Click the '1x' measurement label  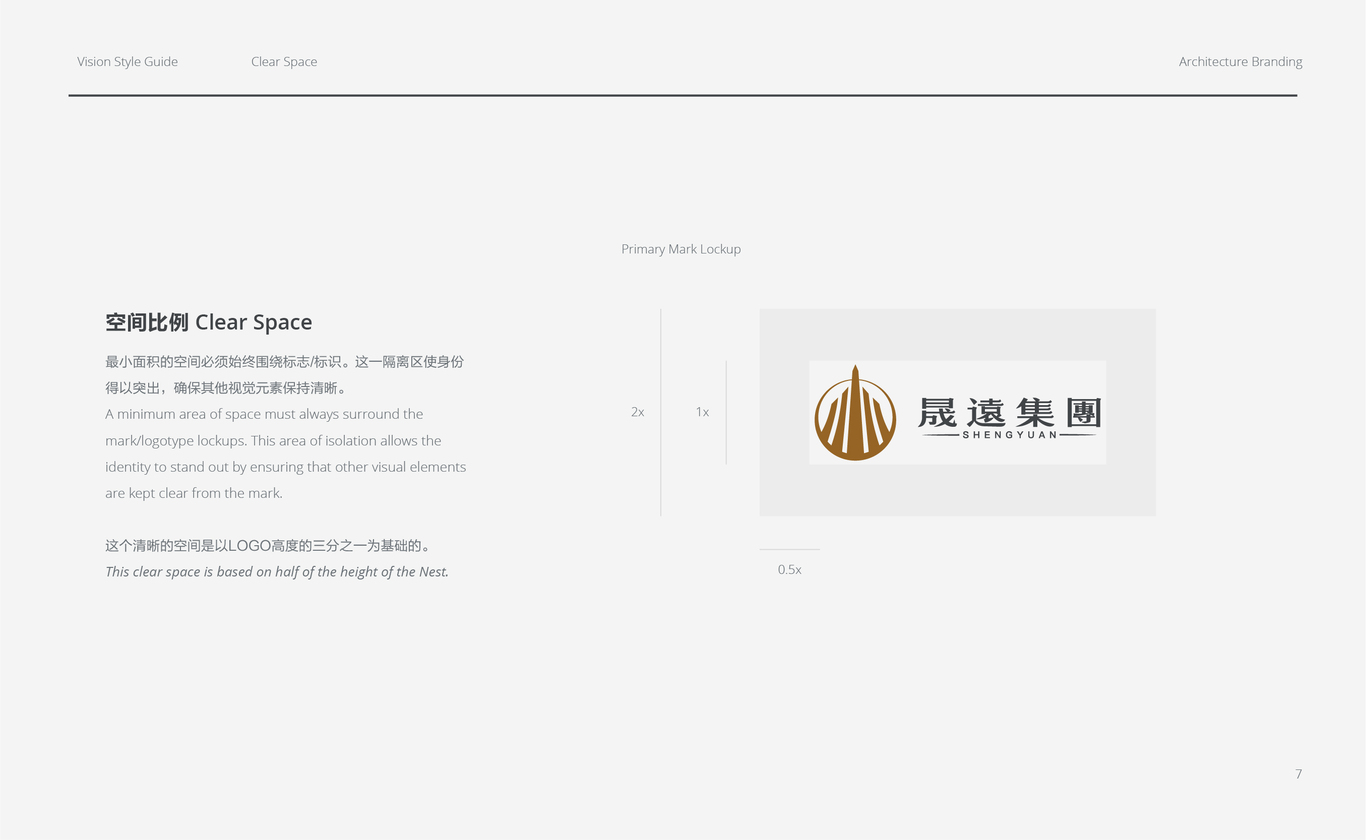[702, 412]
